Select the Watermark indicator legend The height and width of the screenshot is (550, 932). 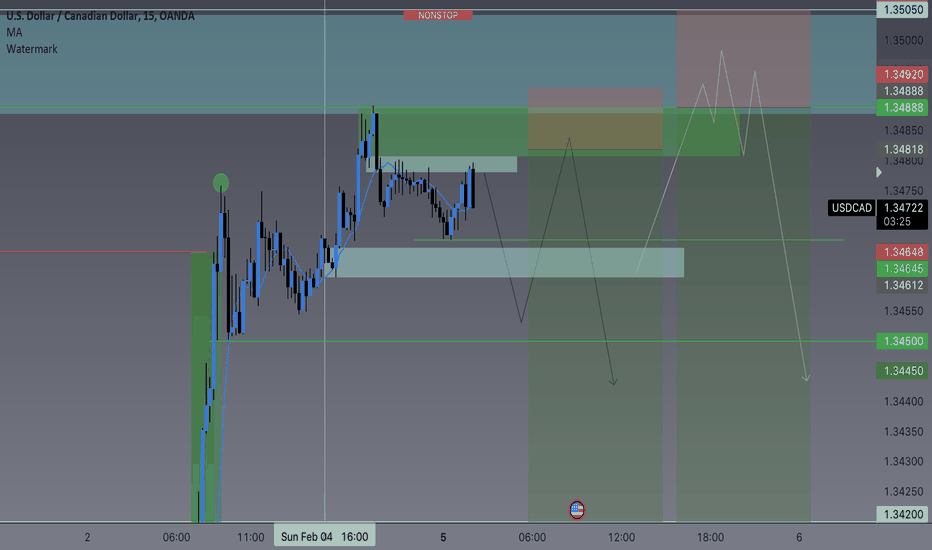point(32,49)
